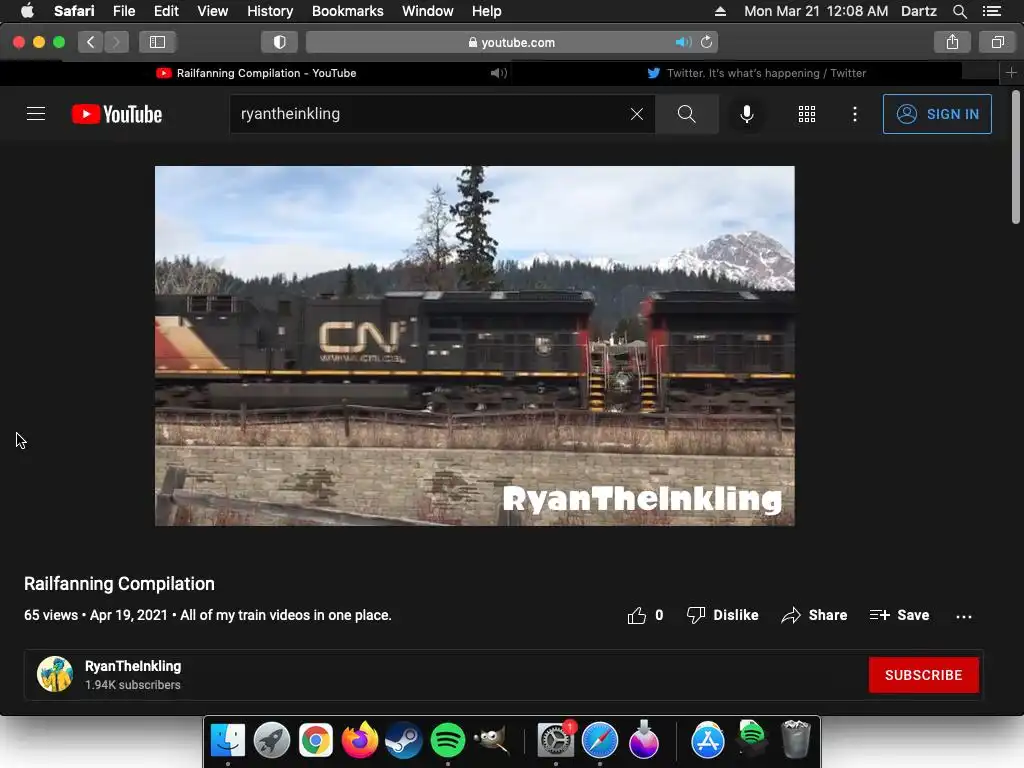Click the date and time in menu bar
This screenshot has width=1024, height=768.
coord(816,11)
